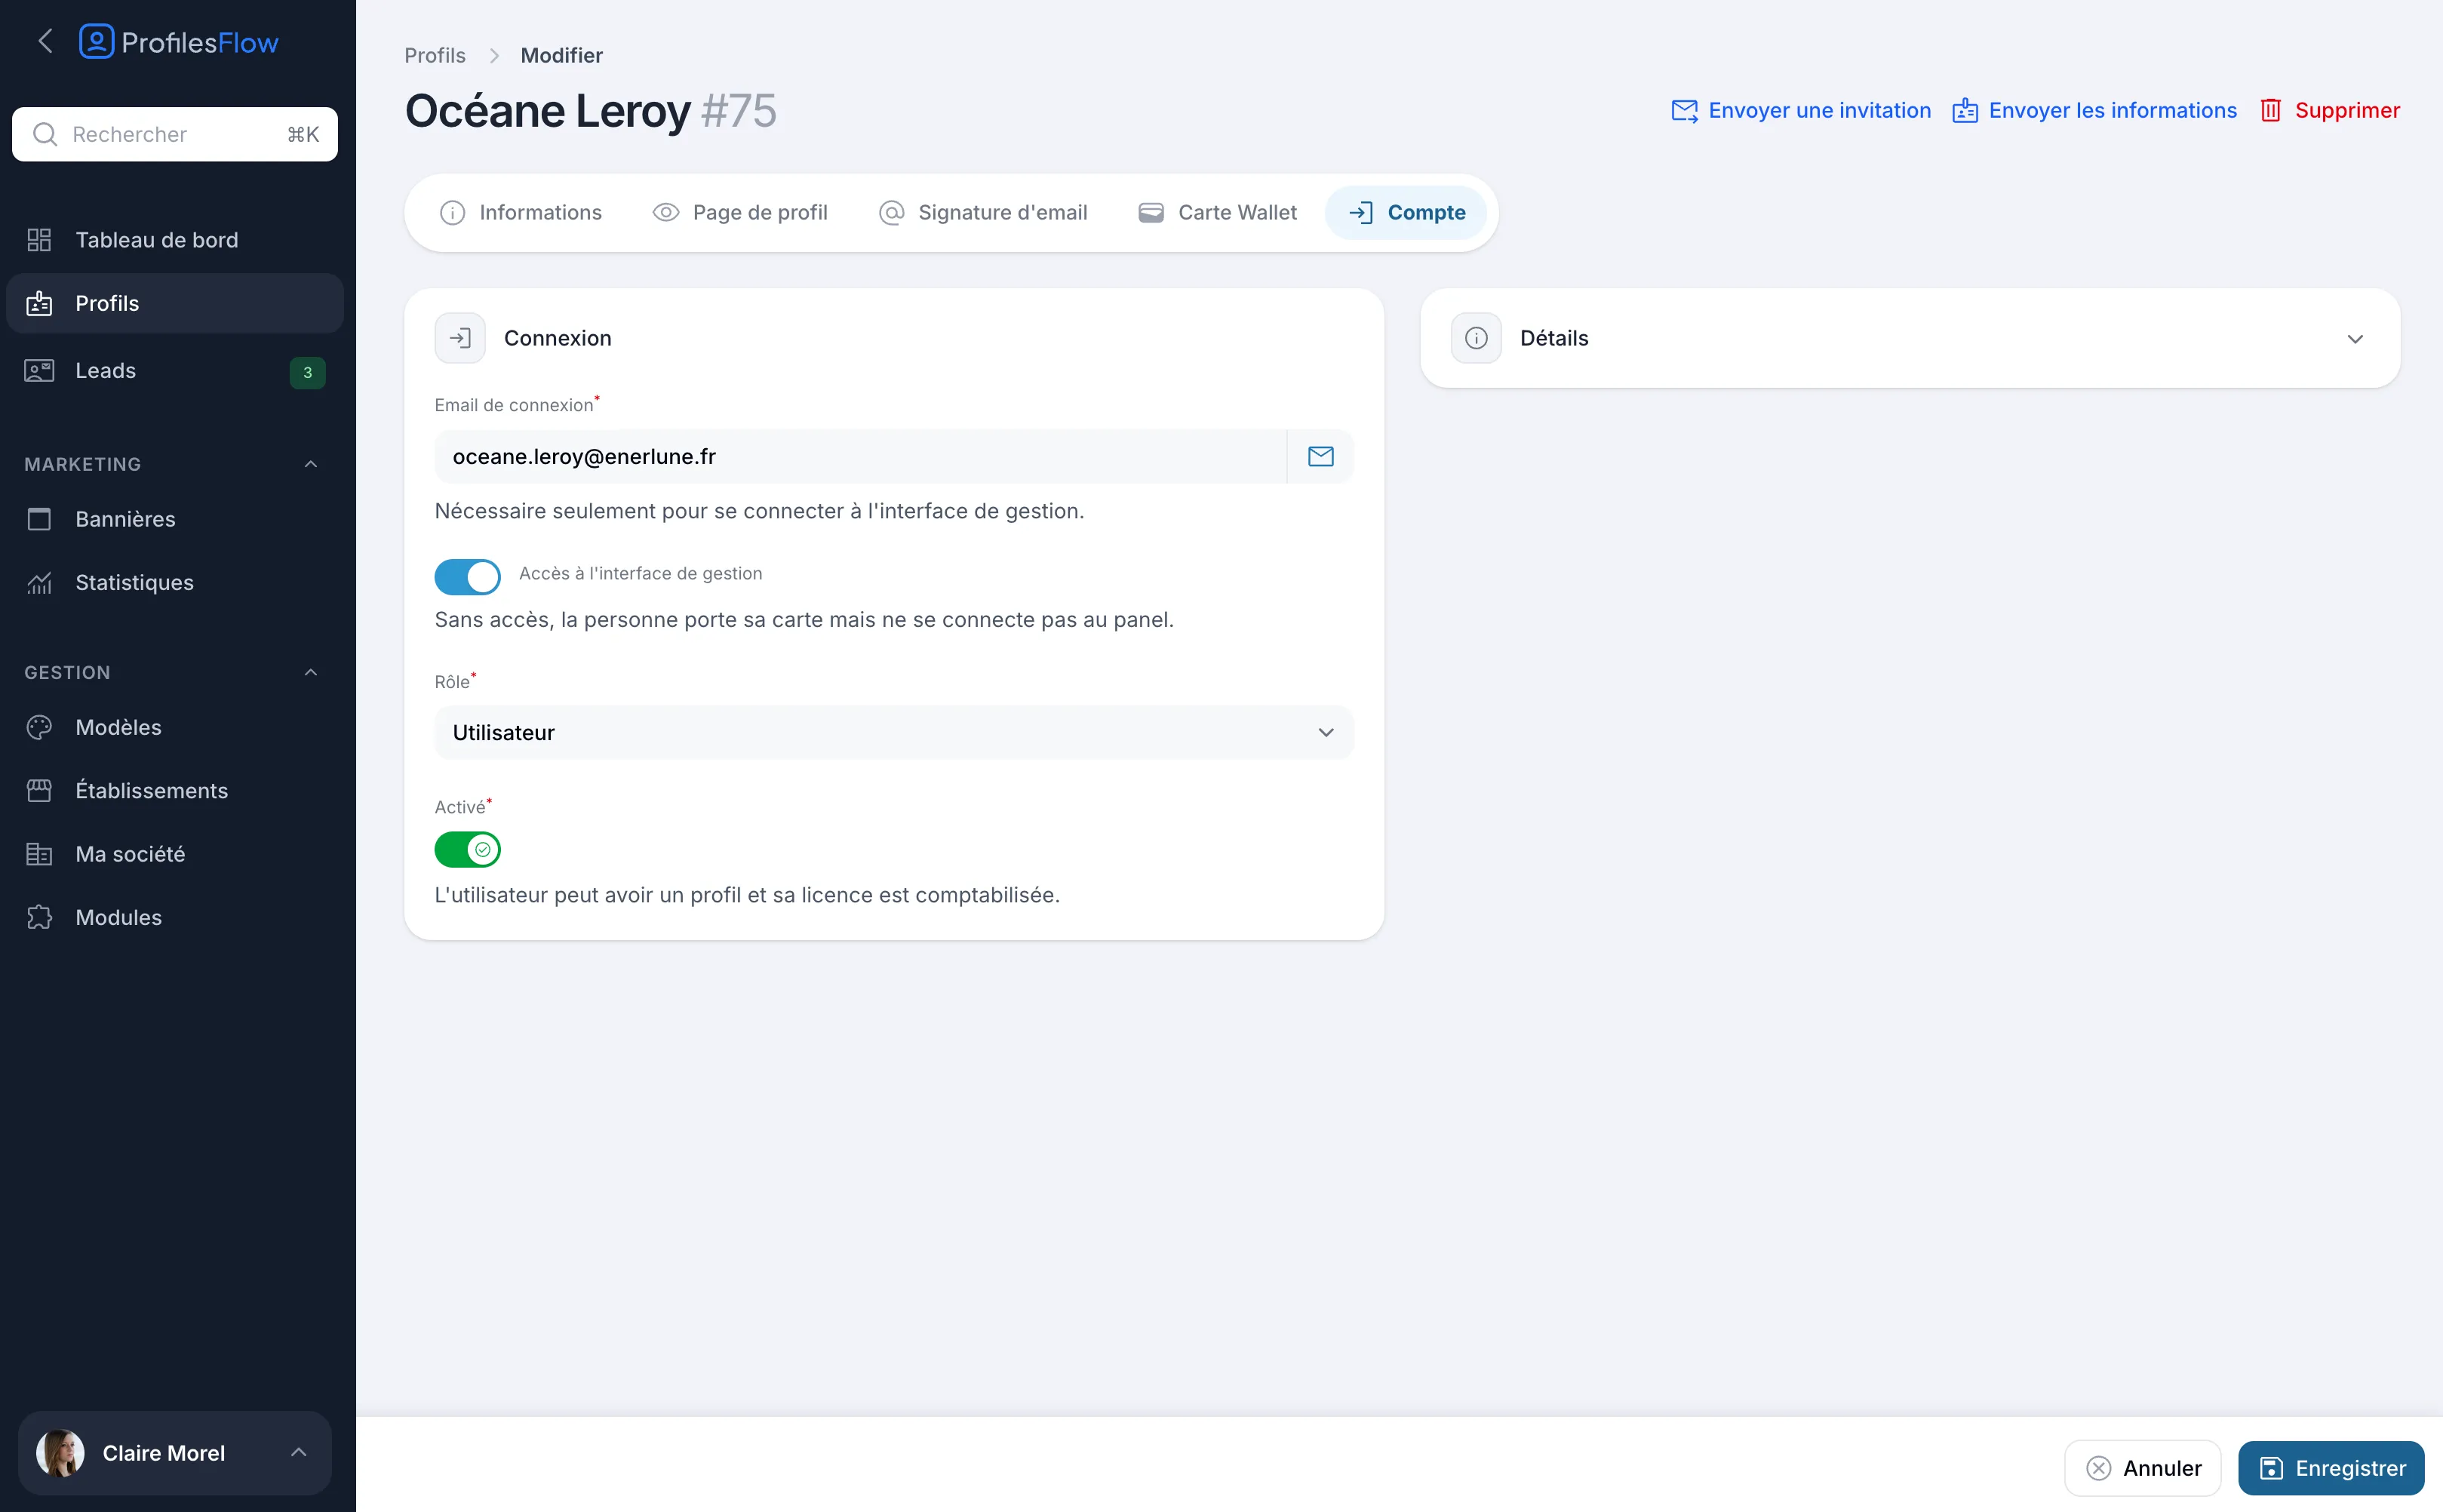Click the Annuler button
Screen dimensions: 2443x1512
[2143, 1468]
